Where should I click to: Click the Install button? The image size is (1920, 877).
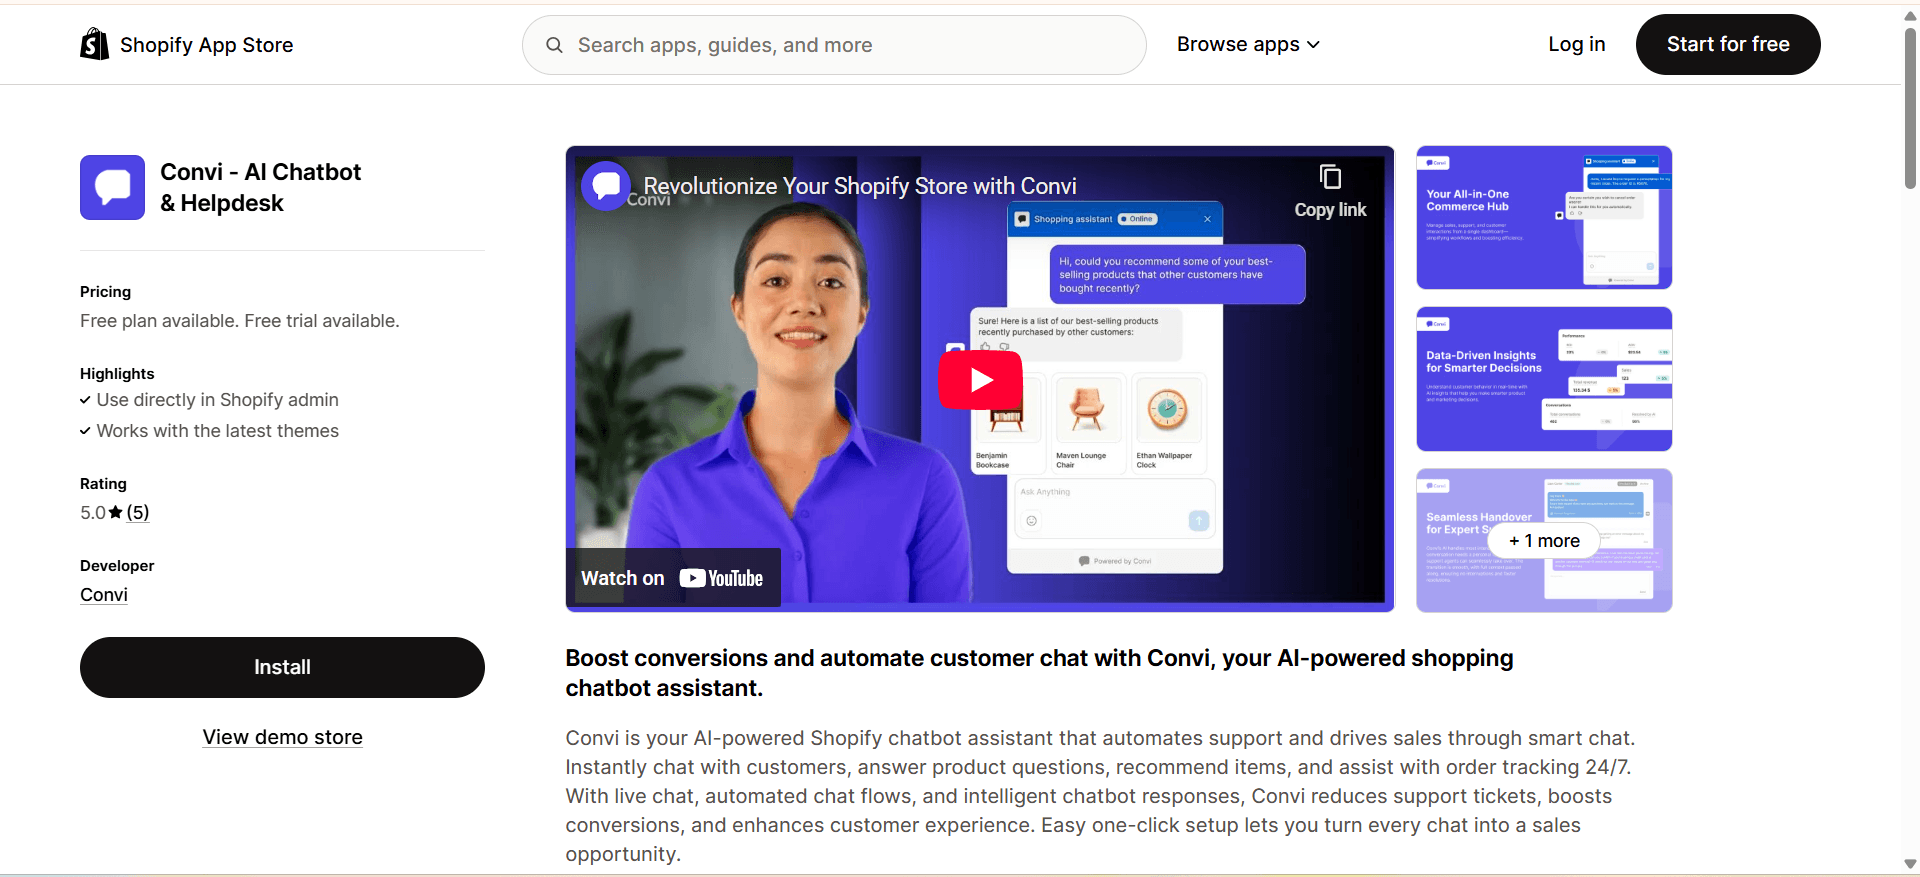tap(282, 667)
